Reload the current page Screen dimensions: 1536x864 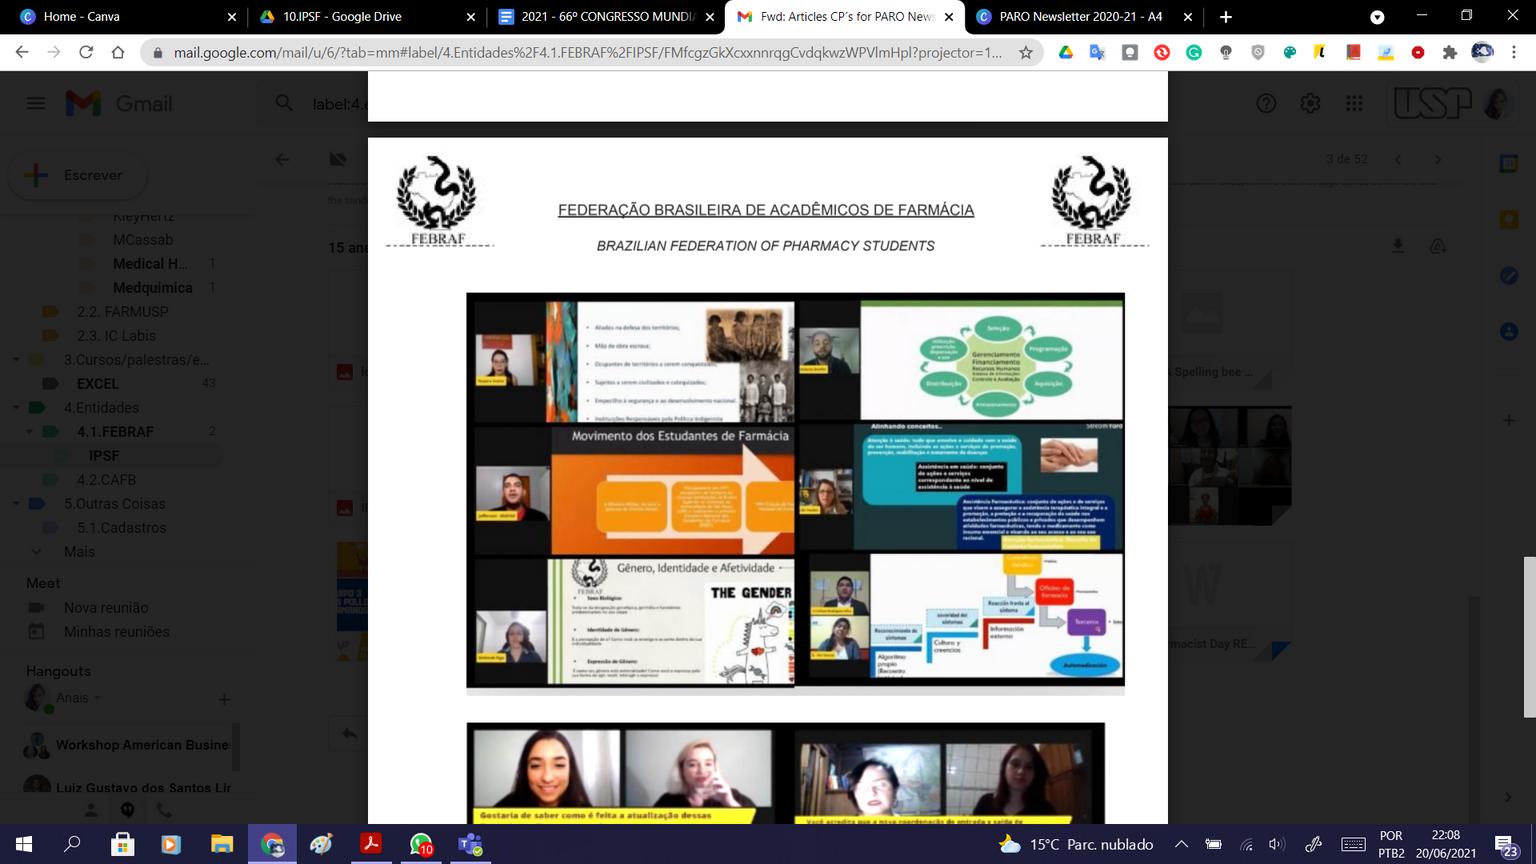coord(86,52)
